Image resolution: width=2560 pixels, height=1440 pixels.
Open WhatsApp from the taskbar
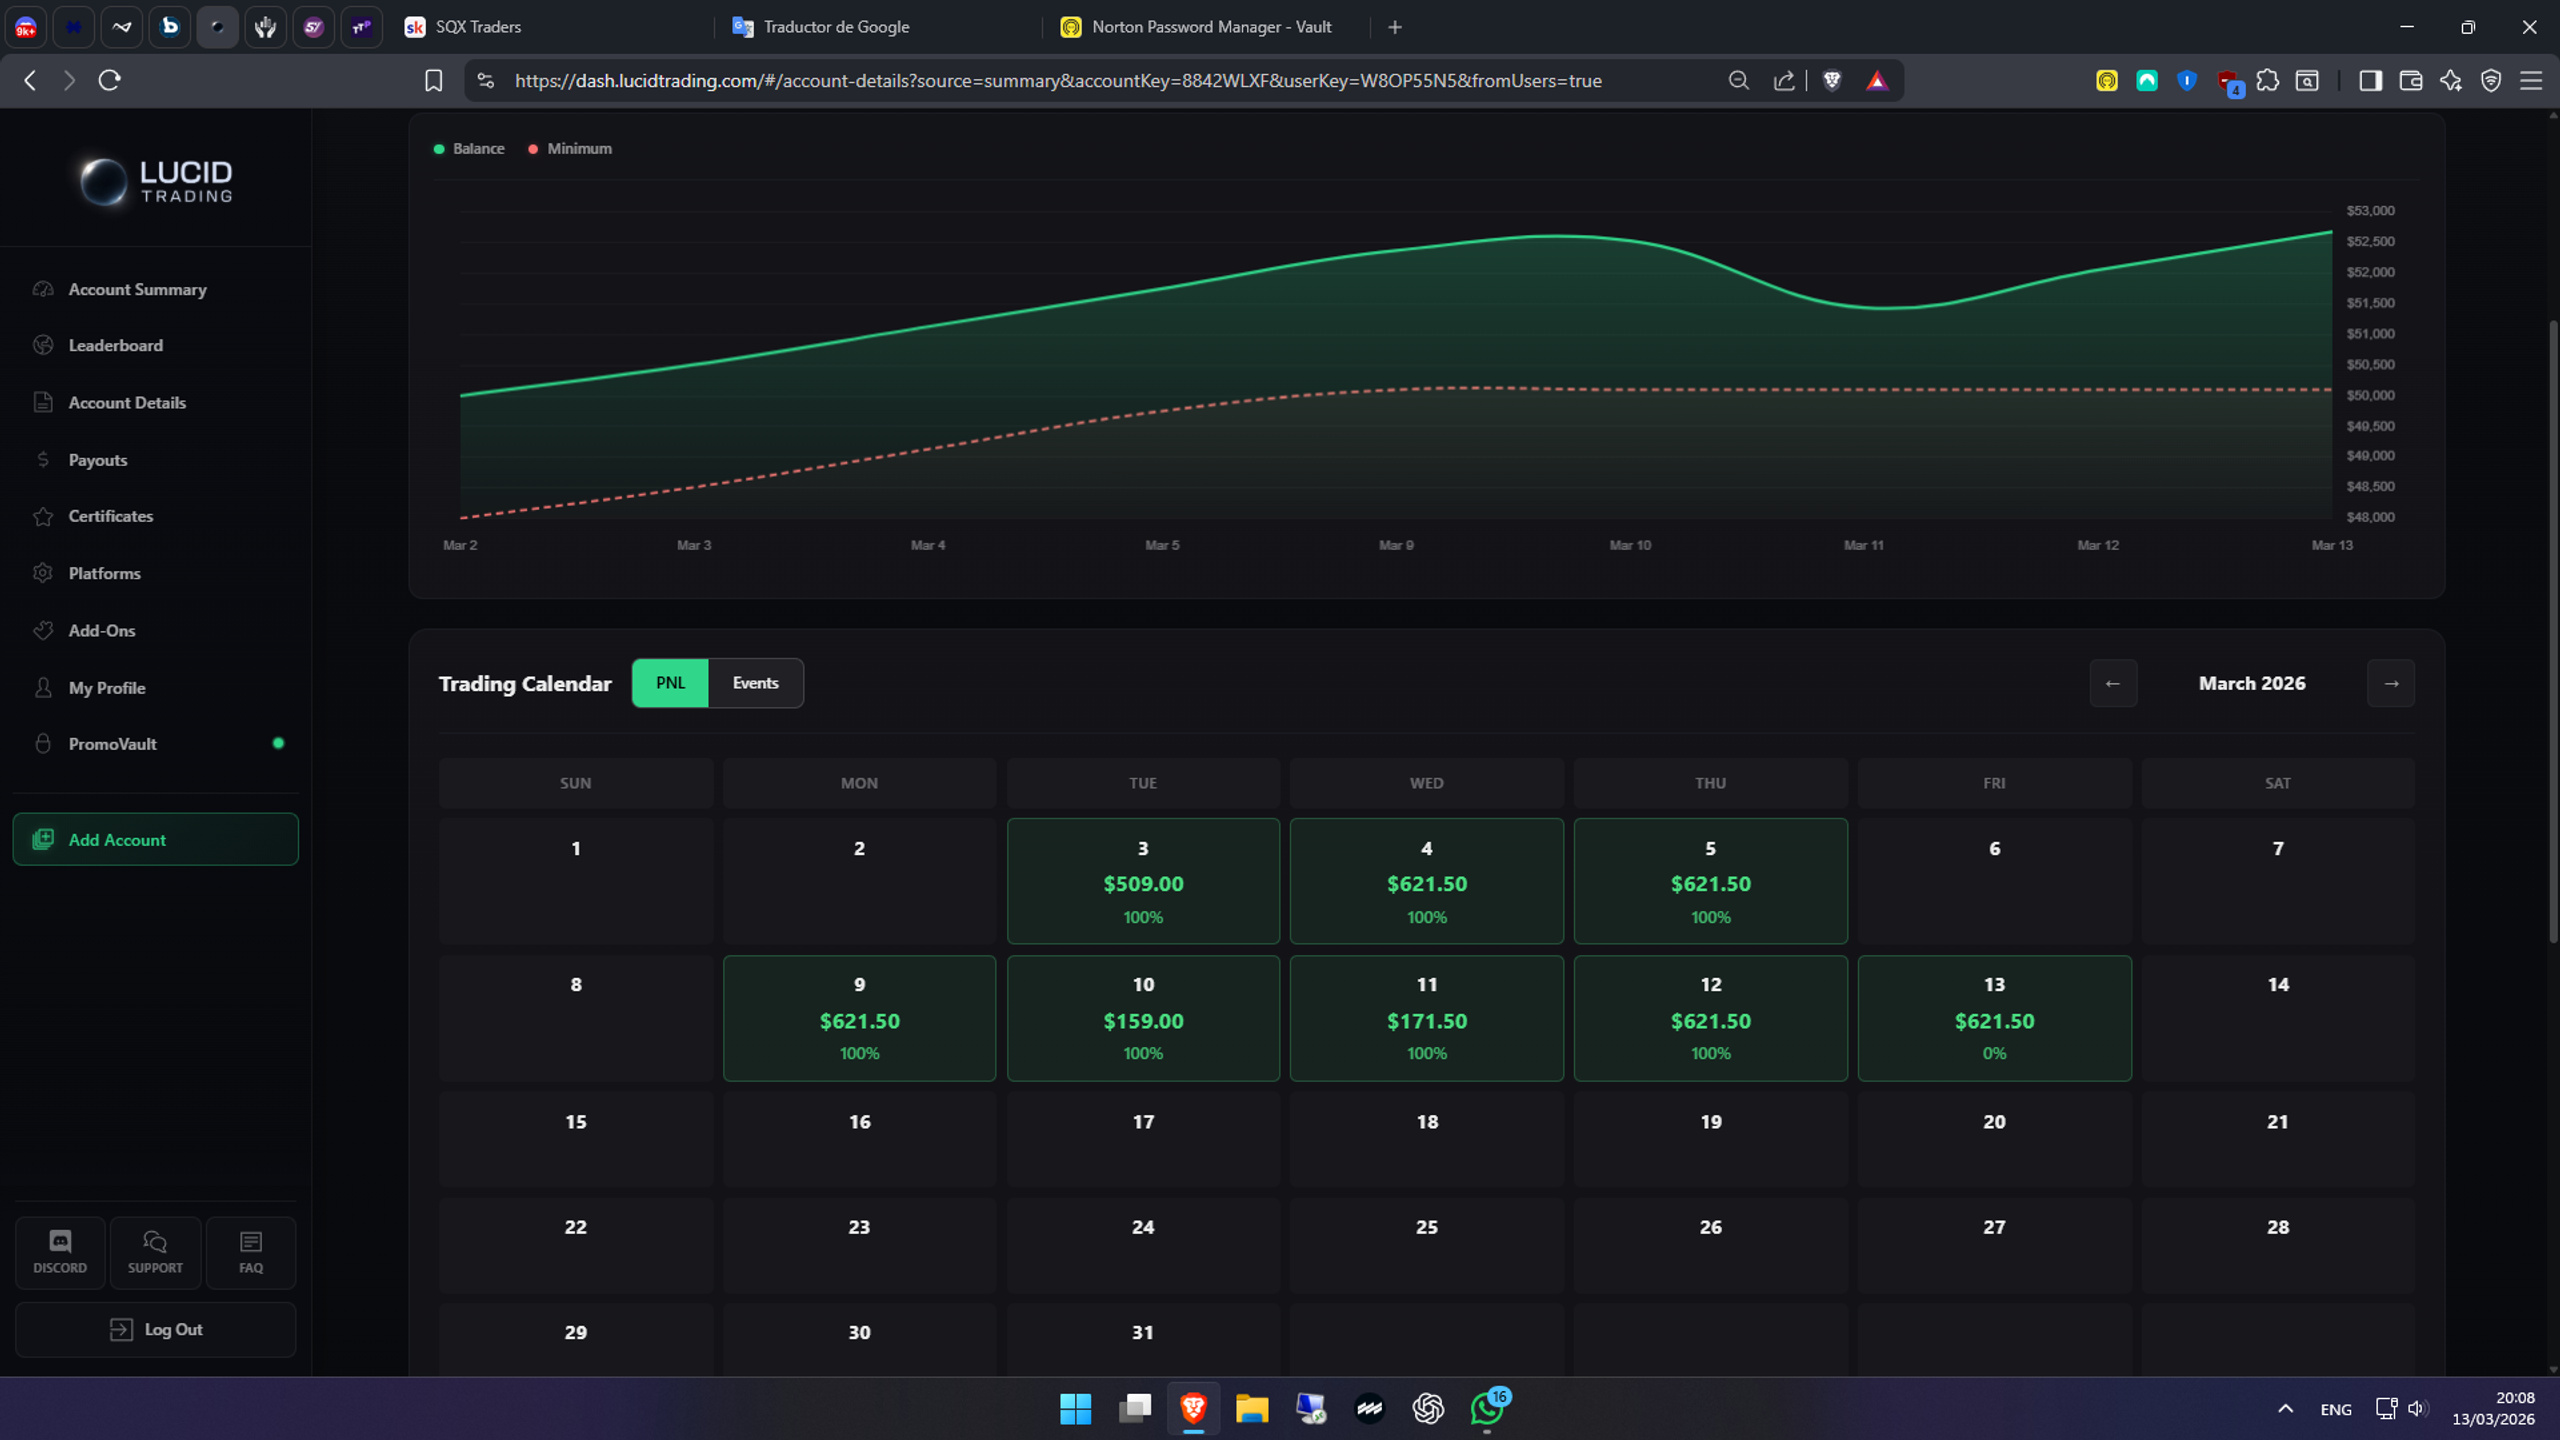click(x=1487, y=1408)
